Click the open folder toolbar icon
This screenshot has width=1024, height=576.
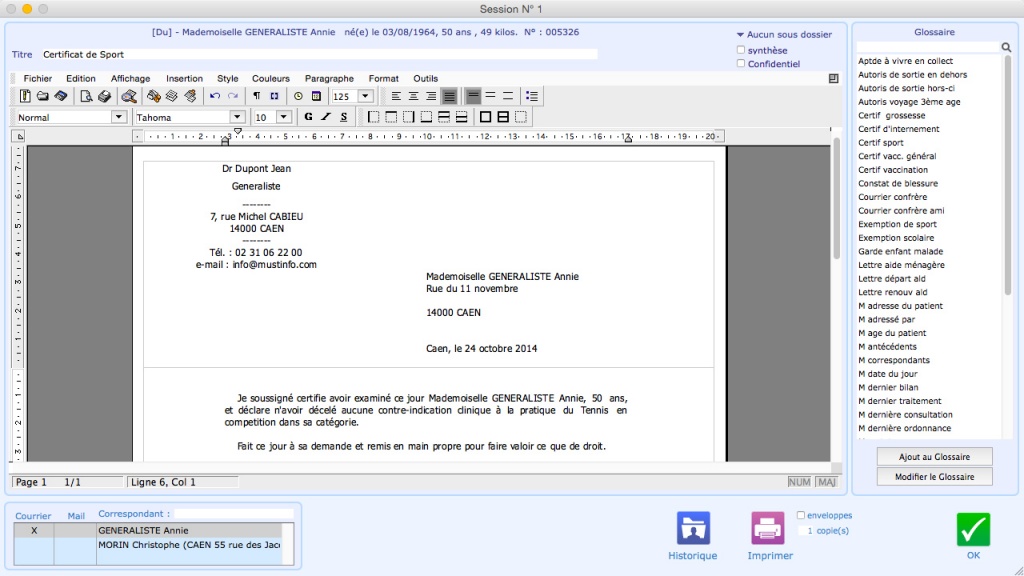(42, 96)
